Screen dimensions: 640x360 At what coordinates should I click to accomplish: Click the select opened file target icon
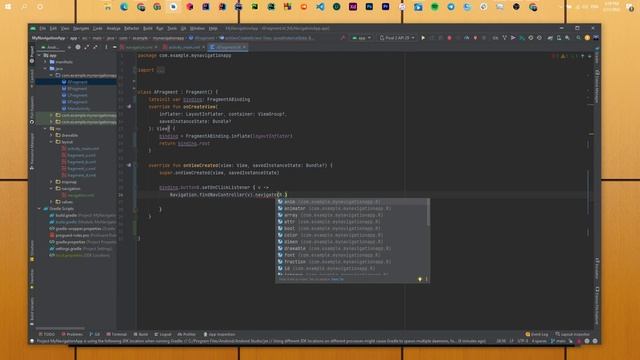[x=78, y=47]
